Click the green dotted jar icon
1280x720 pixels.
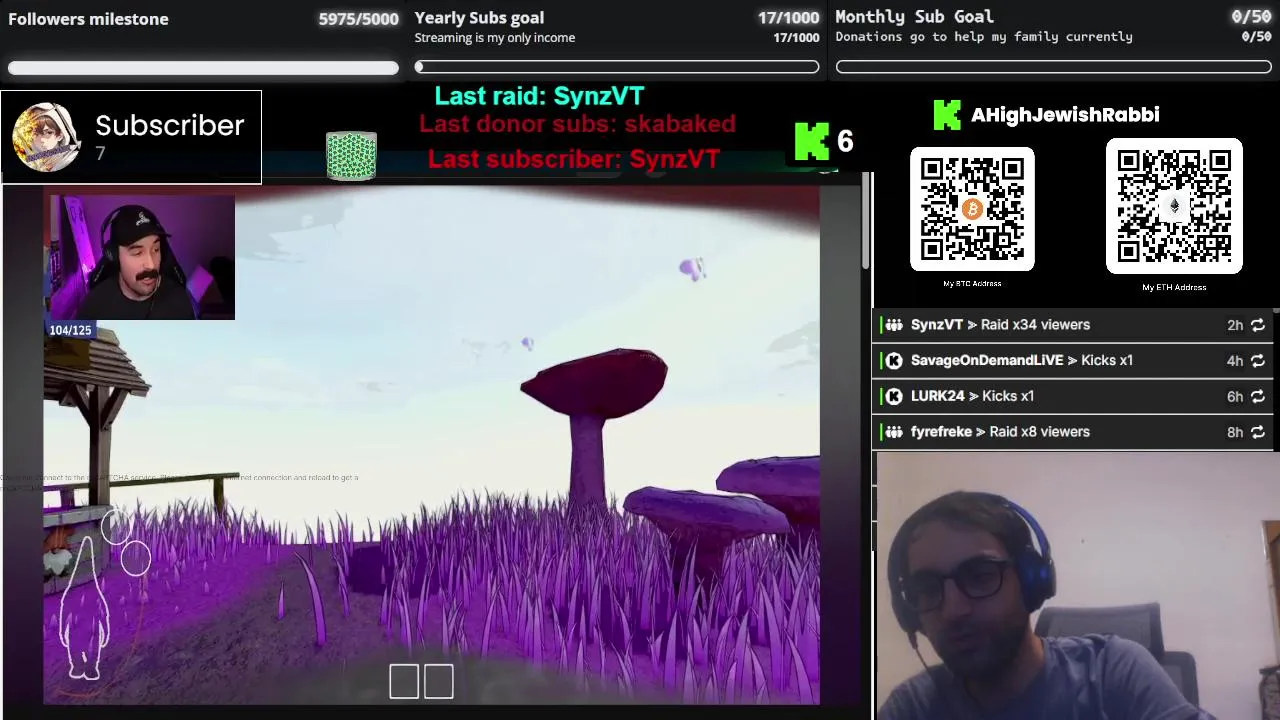(x=351, y=156)
